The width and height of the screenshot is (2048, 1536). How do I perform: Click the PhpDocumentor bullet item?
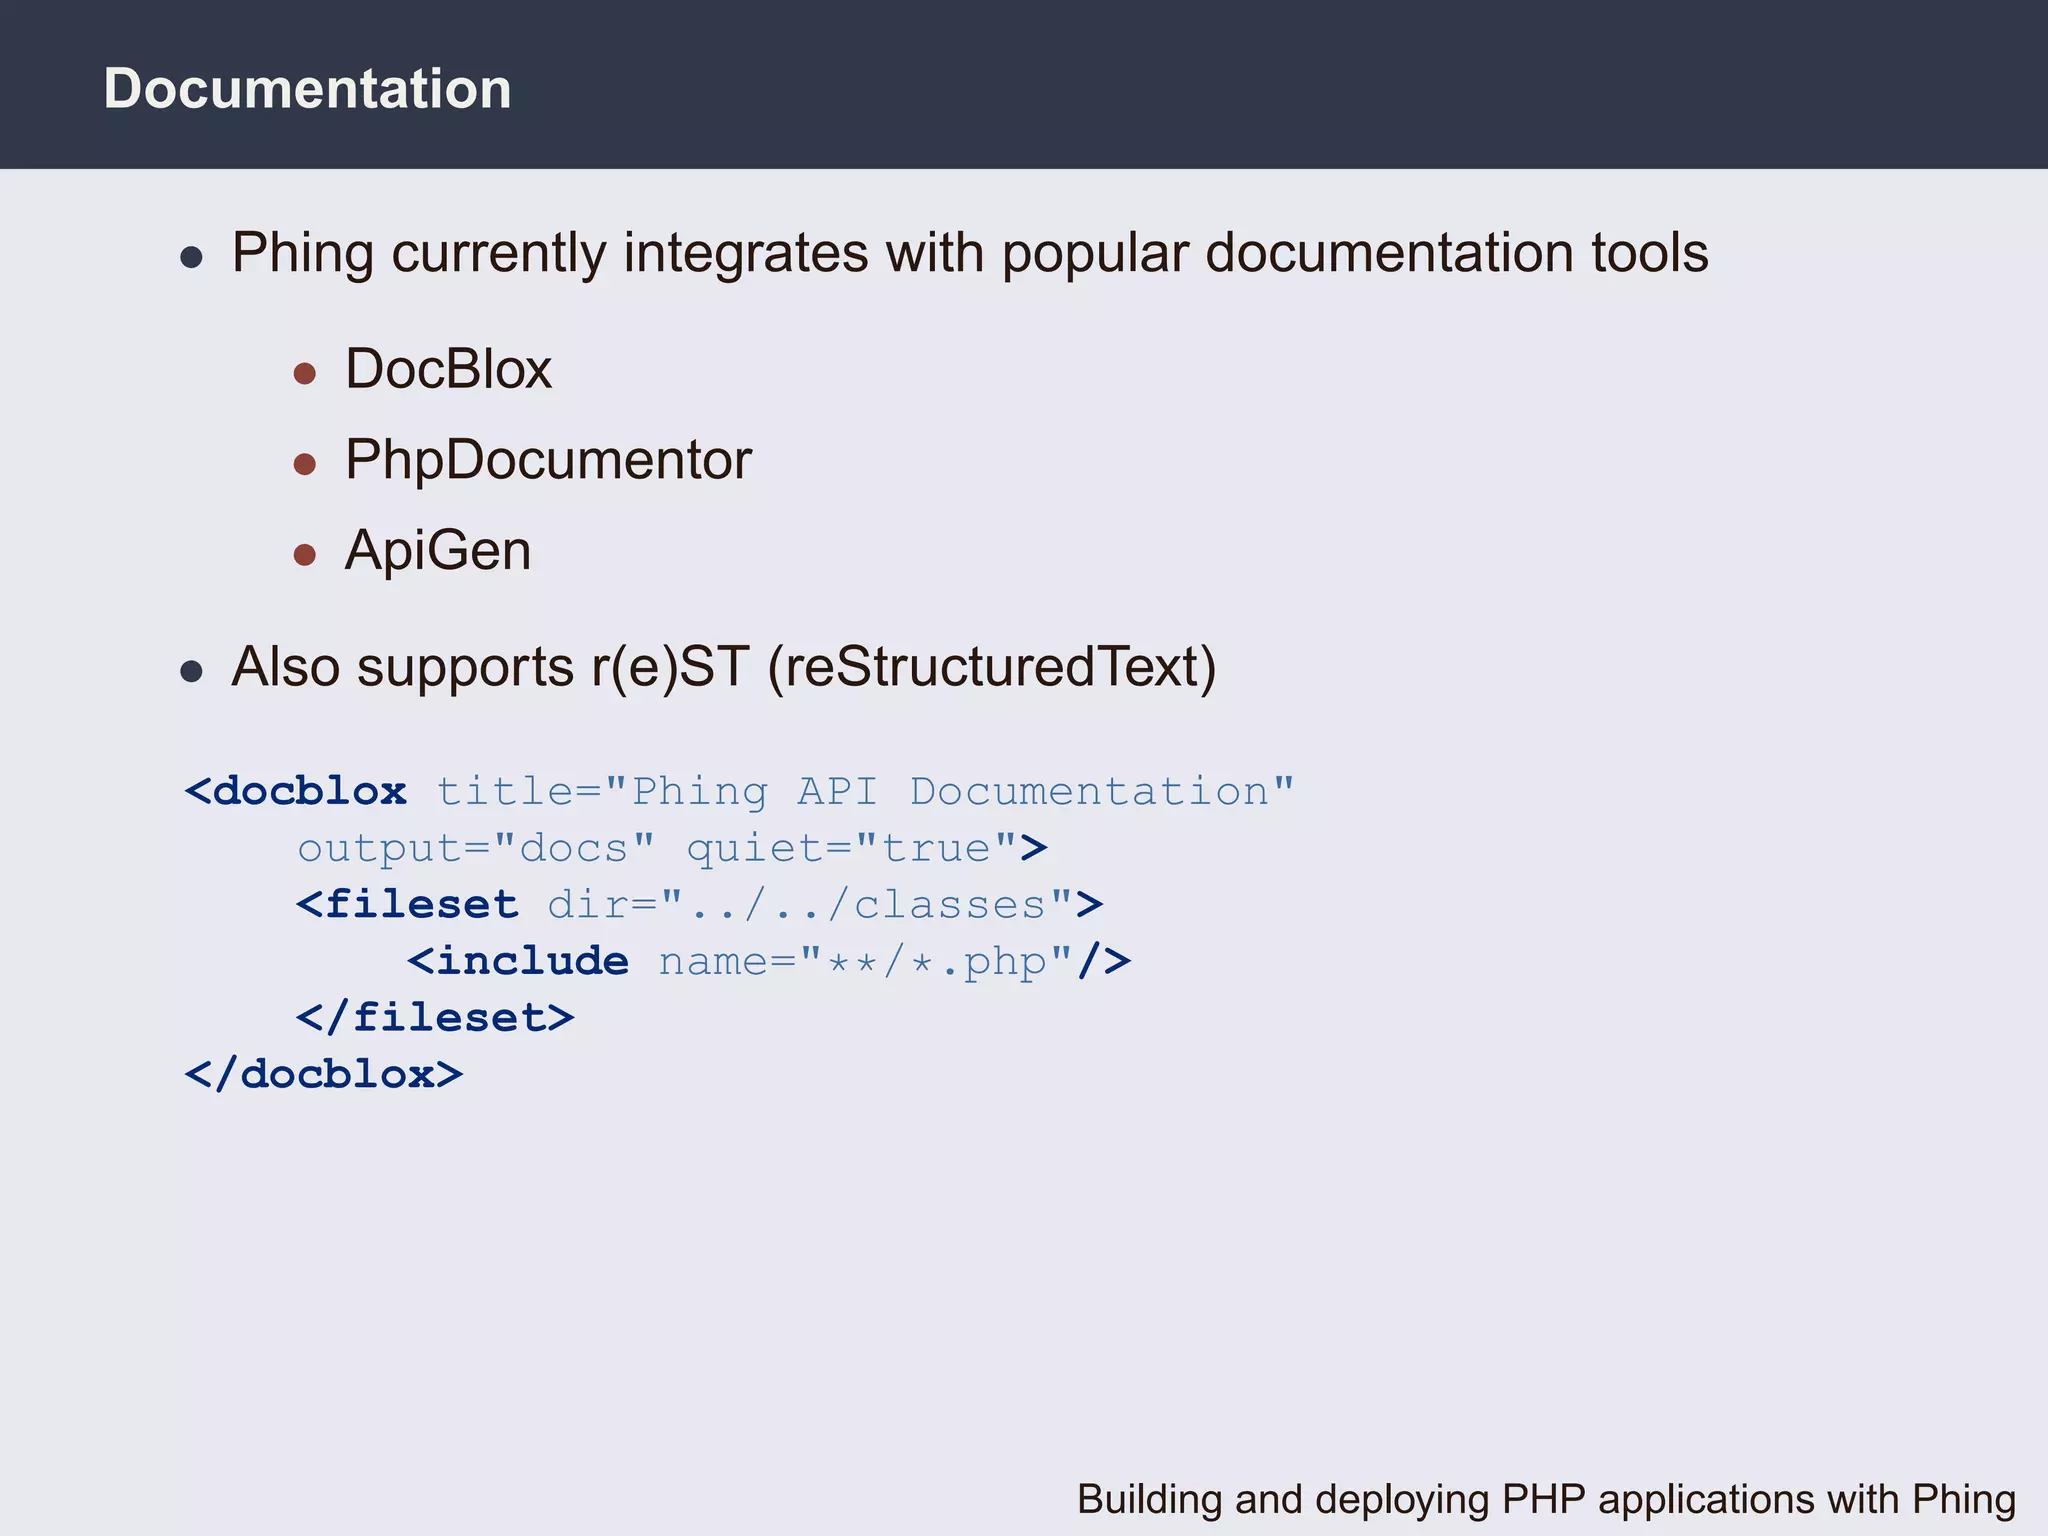tap(547, 460)
